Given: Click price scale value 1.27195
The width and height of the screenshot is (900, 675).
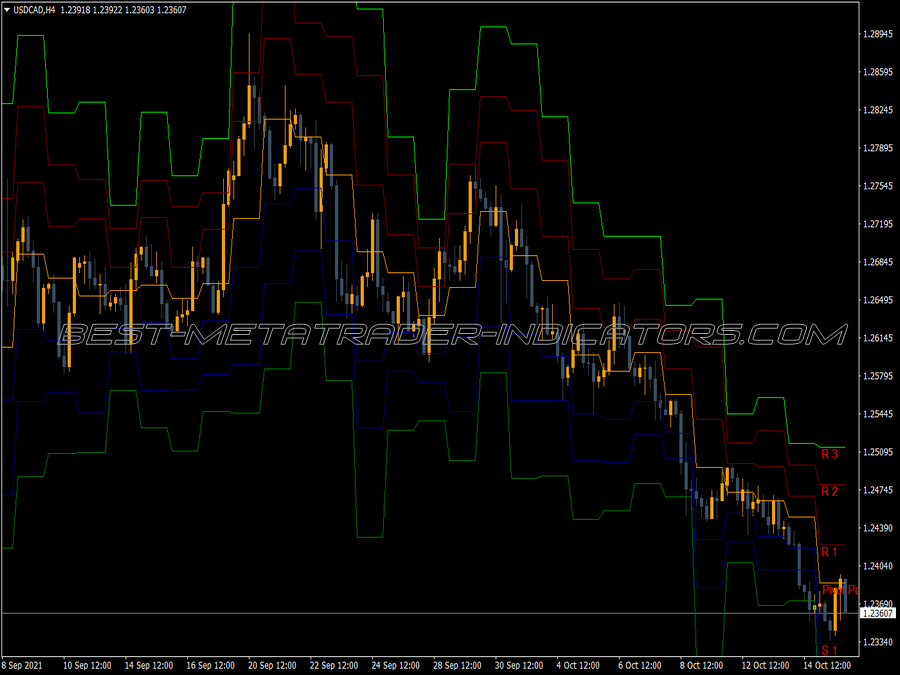Looking at the screenshot, I should click(x=878, y=224).
